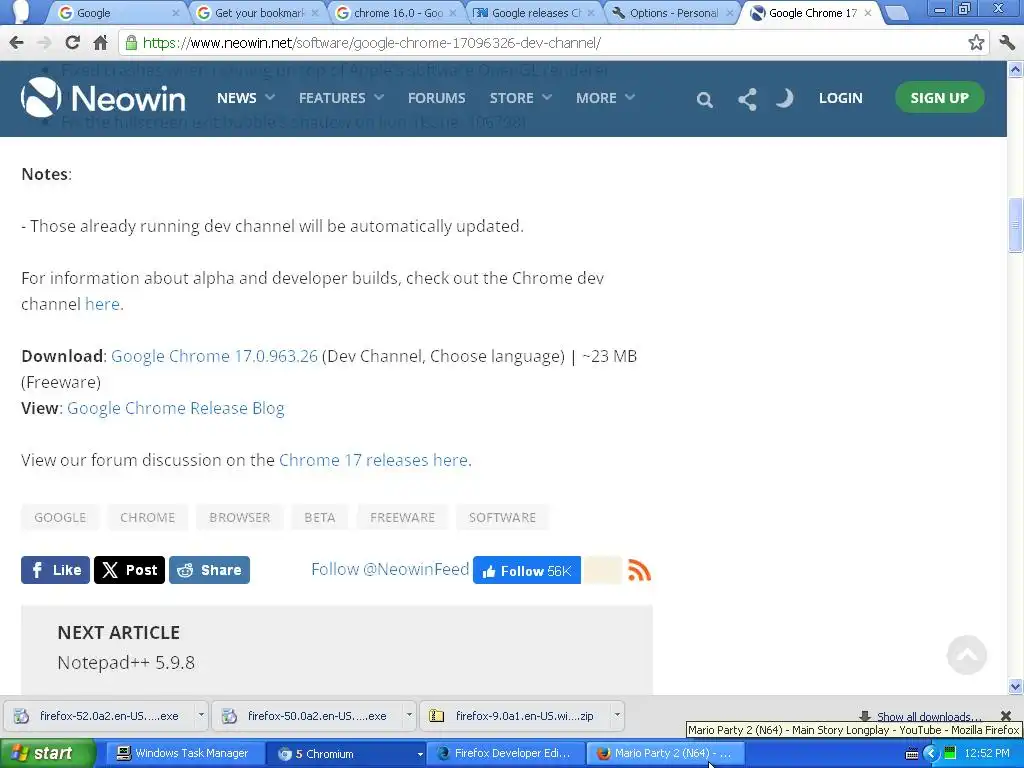Image resolution: width=1024 pixels, height=768 pixels.
Task: Open the Chrome dev channel 'here' link
Action: (103, 304)
